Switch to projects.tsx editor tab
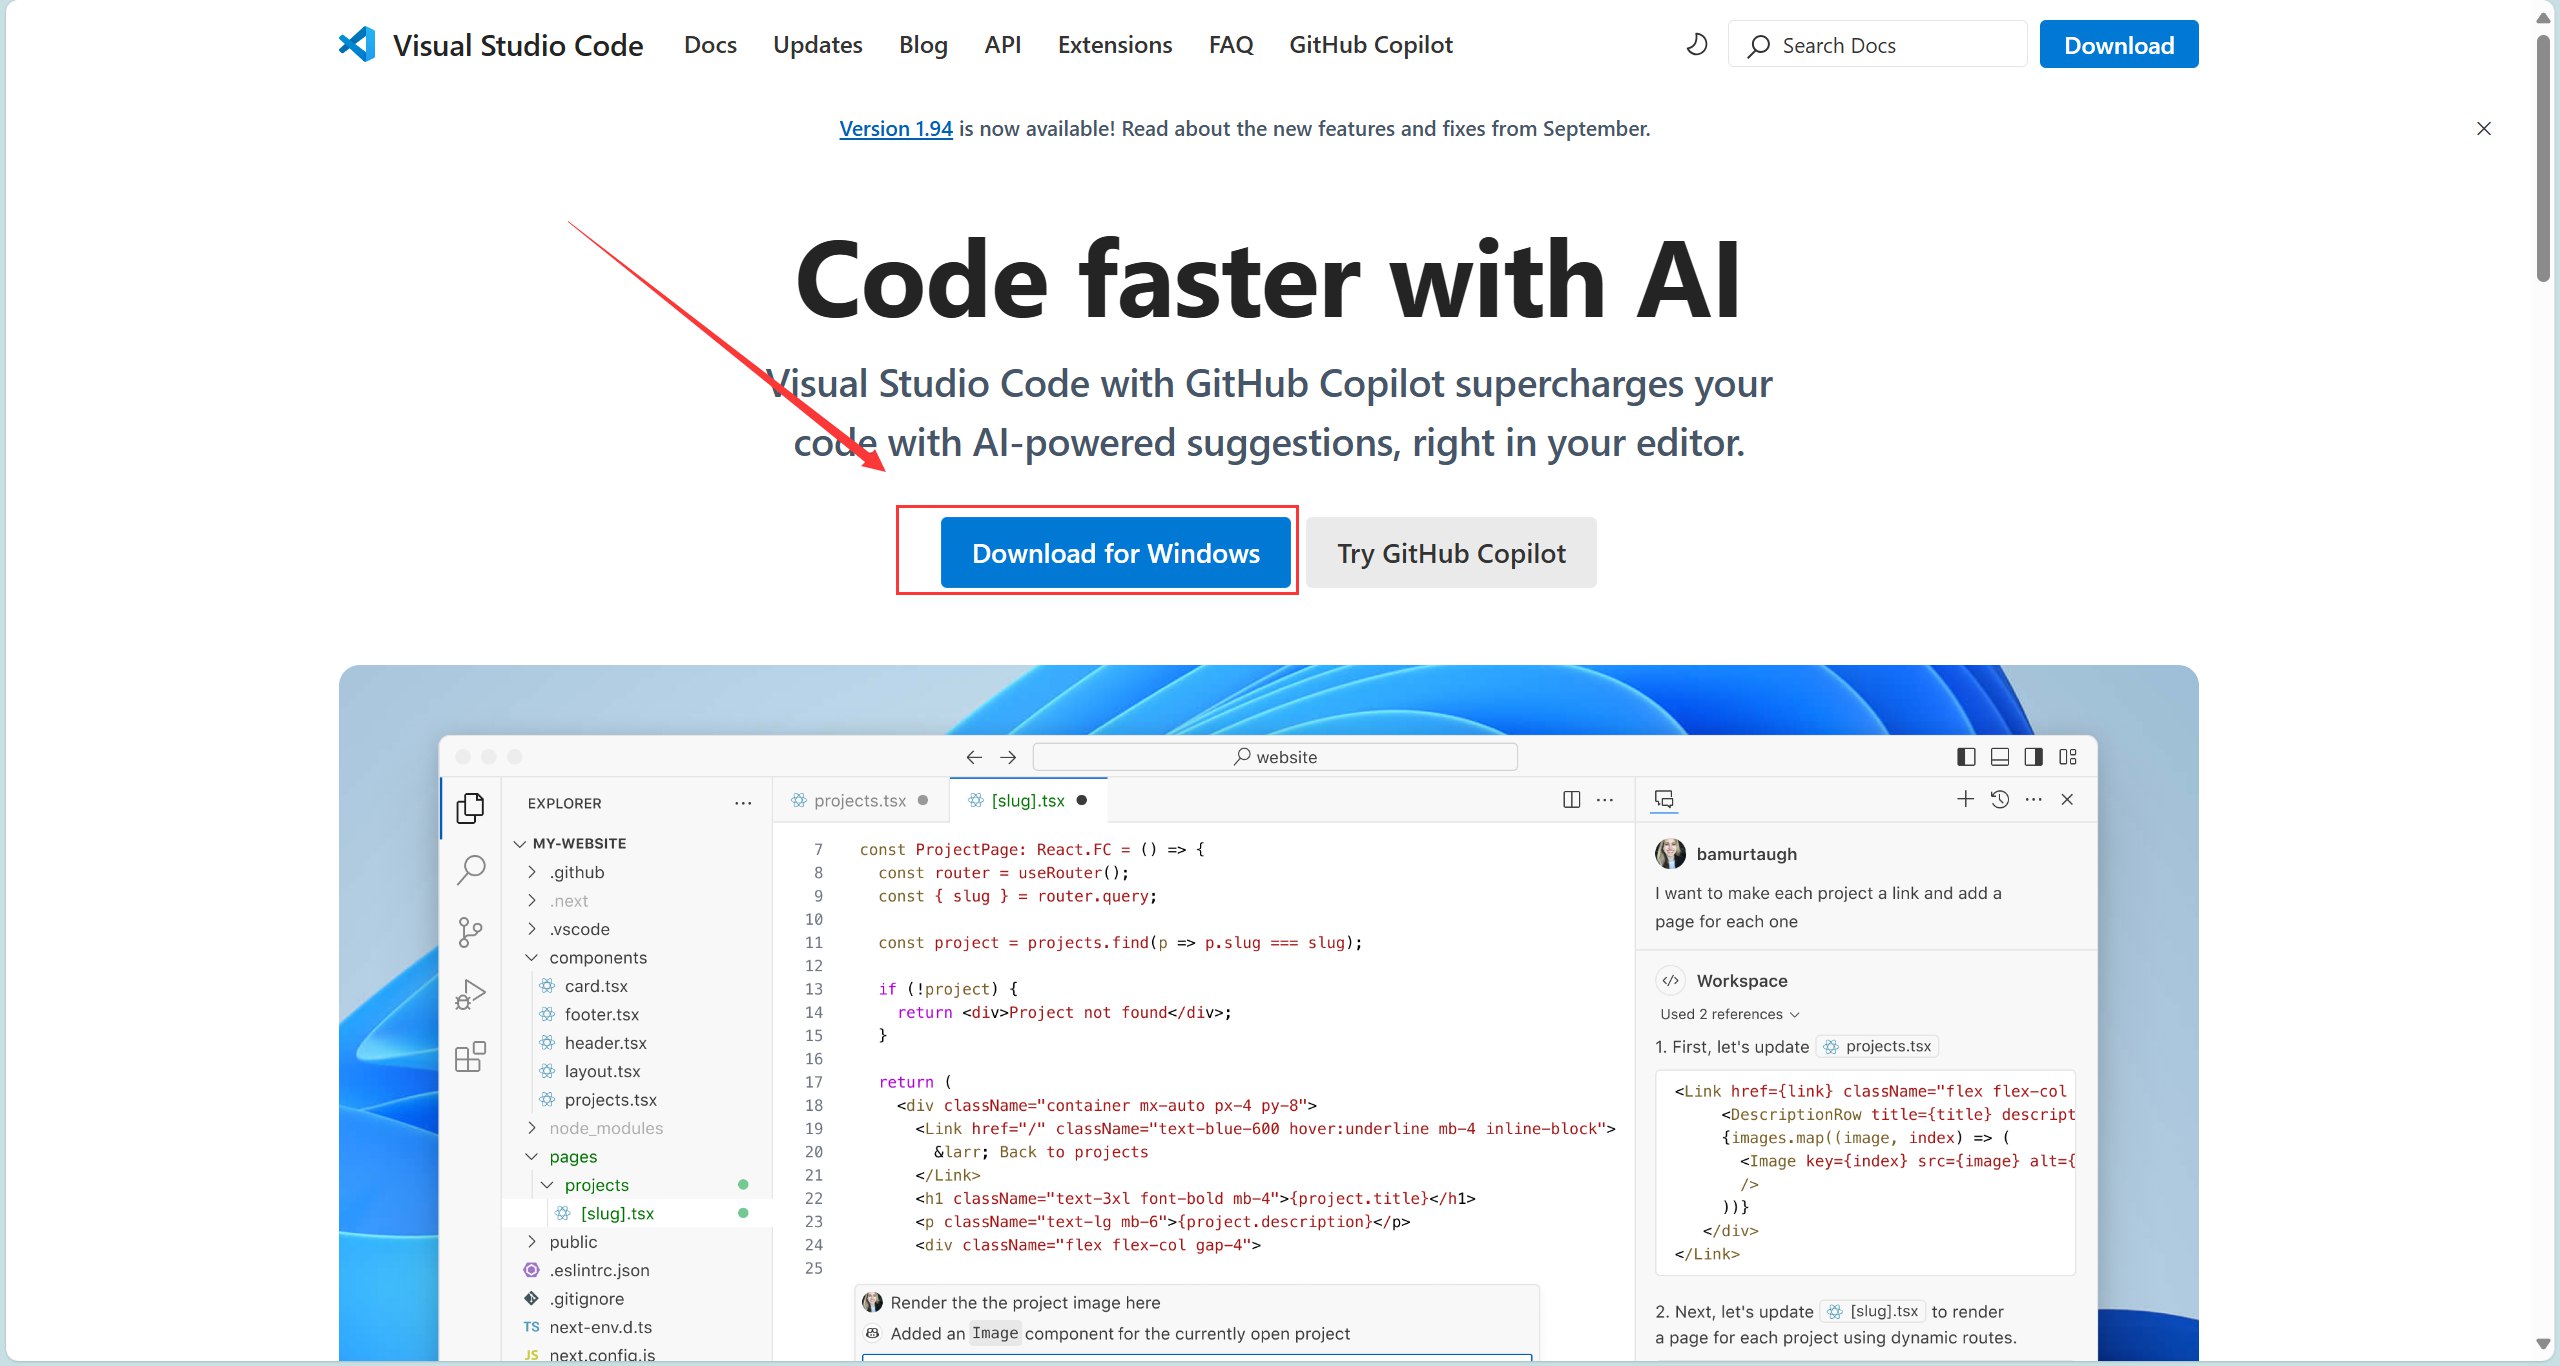 [x=860, y=800]
